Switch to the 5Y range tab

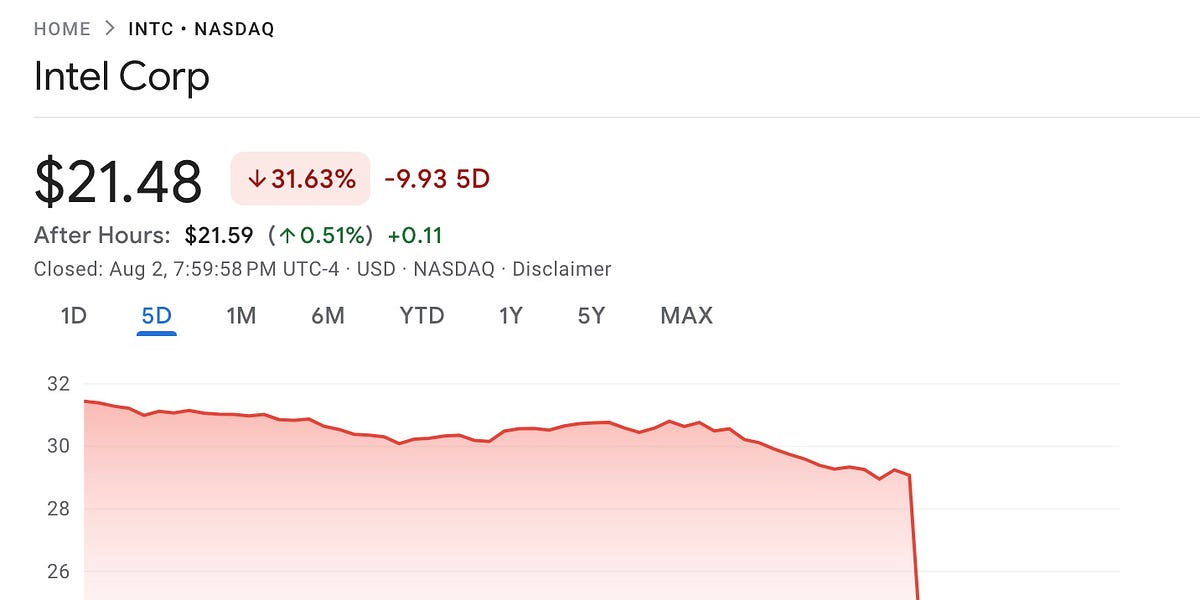click(591, 316)
